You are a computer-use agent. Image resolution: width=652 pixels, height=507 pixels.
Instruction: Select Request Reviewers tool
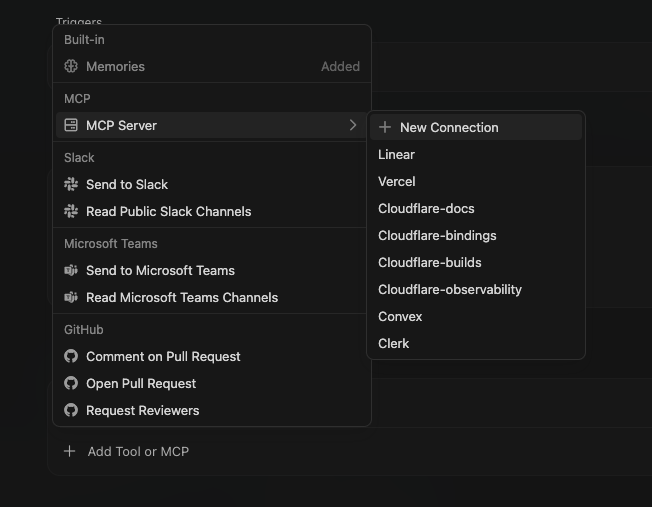[212, 411]
